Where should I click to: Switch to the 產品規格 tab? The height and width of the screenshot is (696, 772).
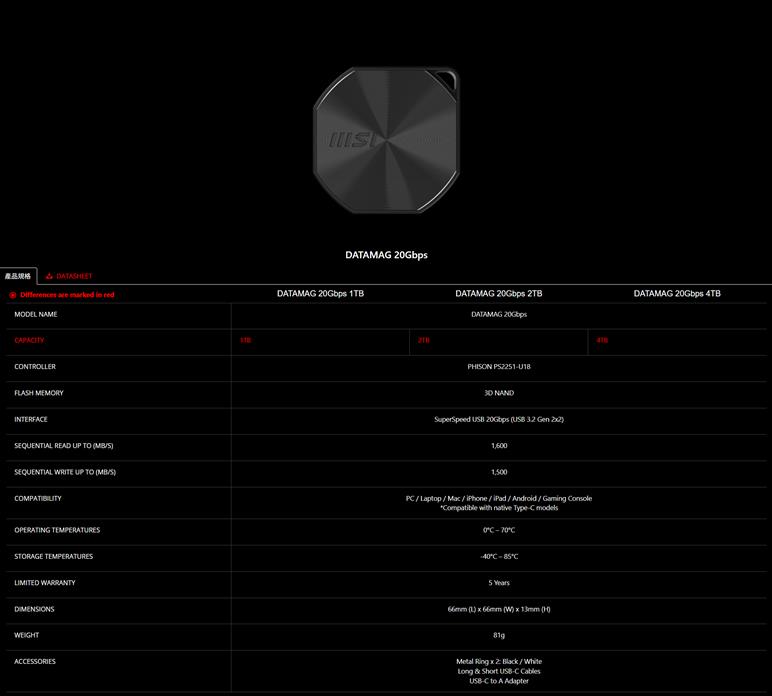tap(18, 276)
